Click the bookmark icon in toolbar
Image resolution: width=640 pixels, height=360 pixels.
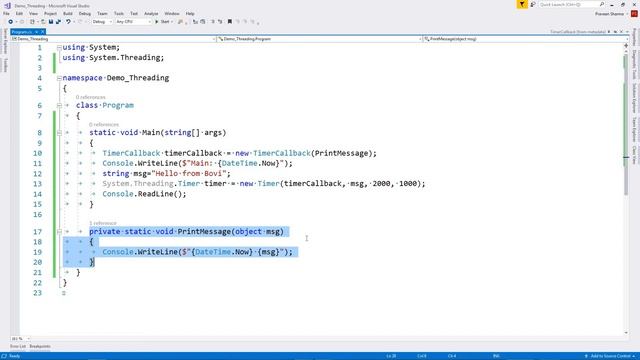click(x=230, y=22)
